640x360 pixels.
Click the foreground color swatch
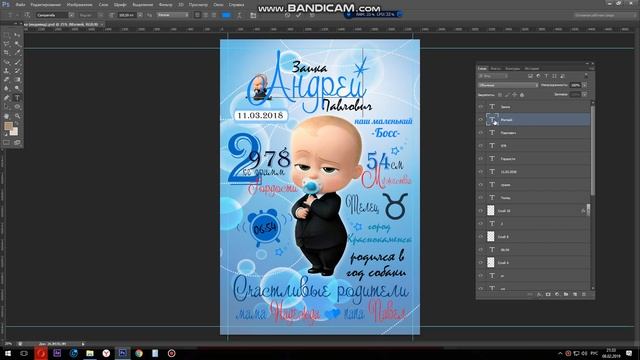pos(8,126)
